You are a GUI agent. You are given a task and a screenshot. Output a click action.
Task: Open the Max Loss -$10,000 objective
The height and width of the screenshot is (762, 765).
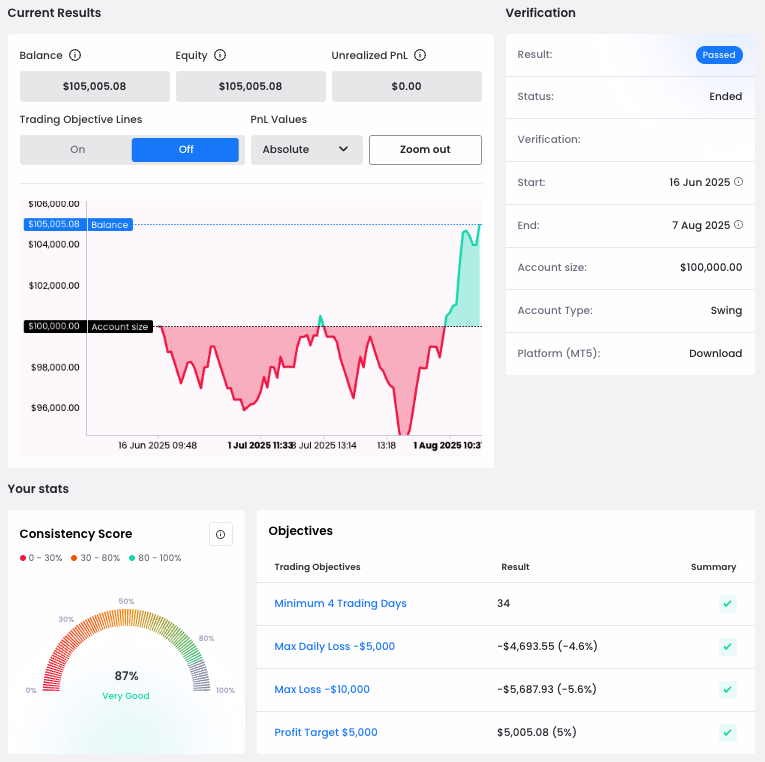tap(322, 689)
